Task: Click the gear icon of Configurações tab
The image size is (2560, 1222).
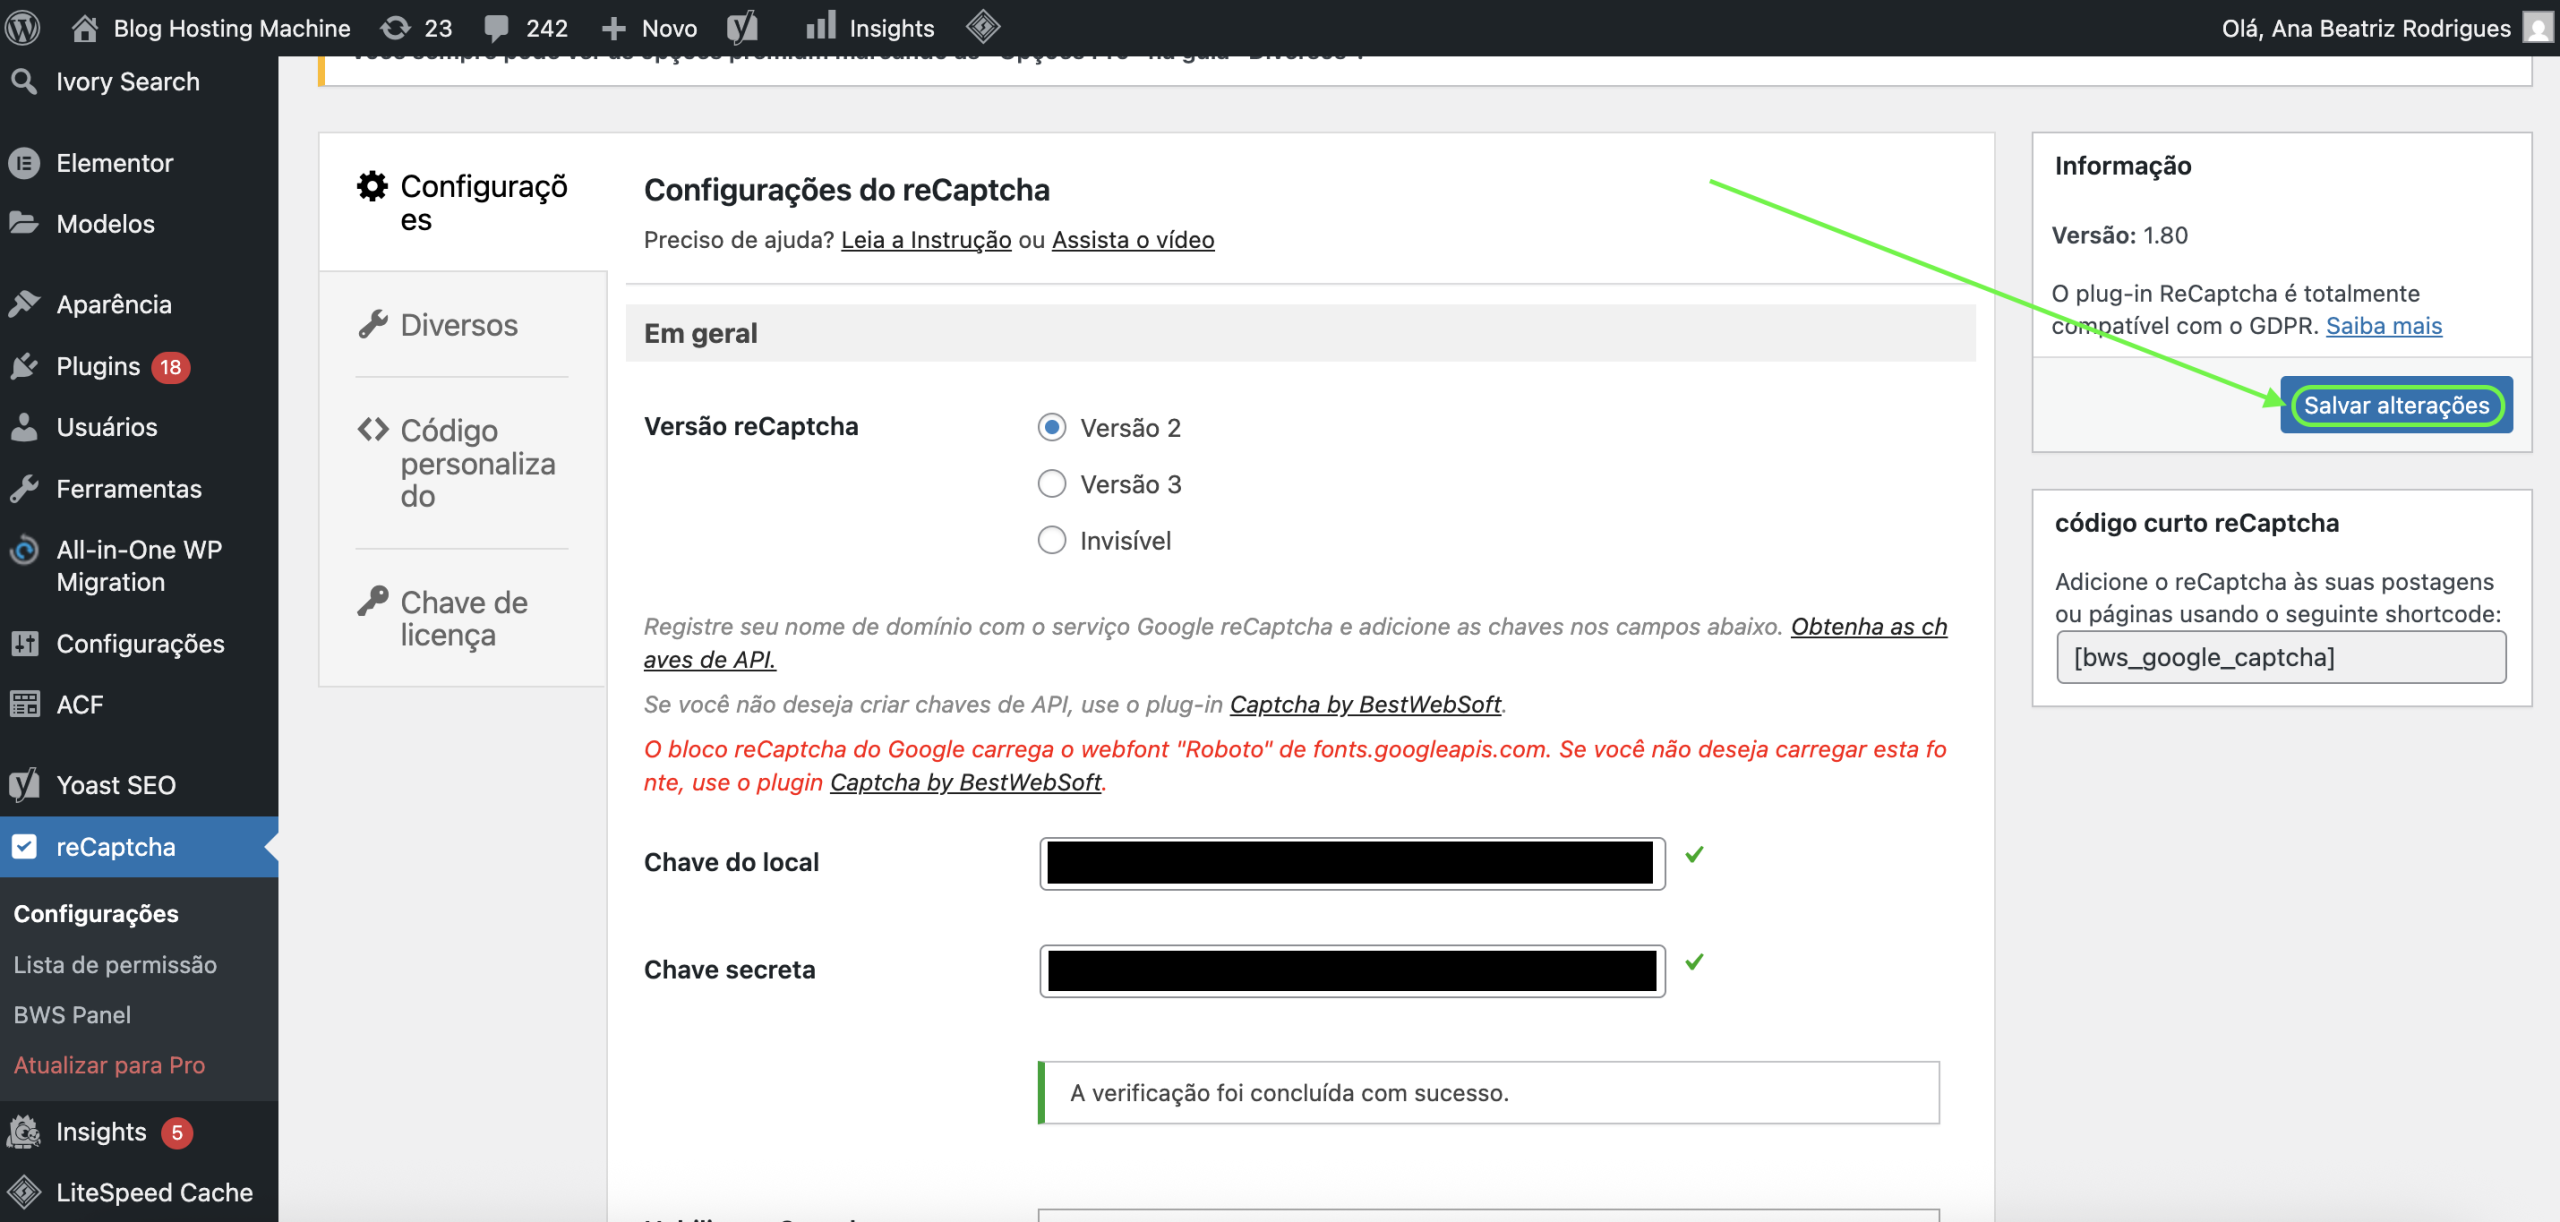Action: point(372,186)
